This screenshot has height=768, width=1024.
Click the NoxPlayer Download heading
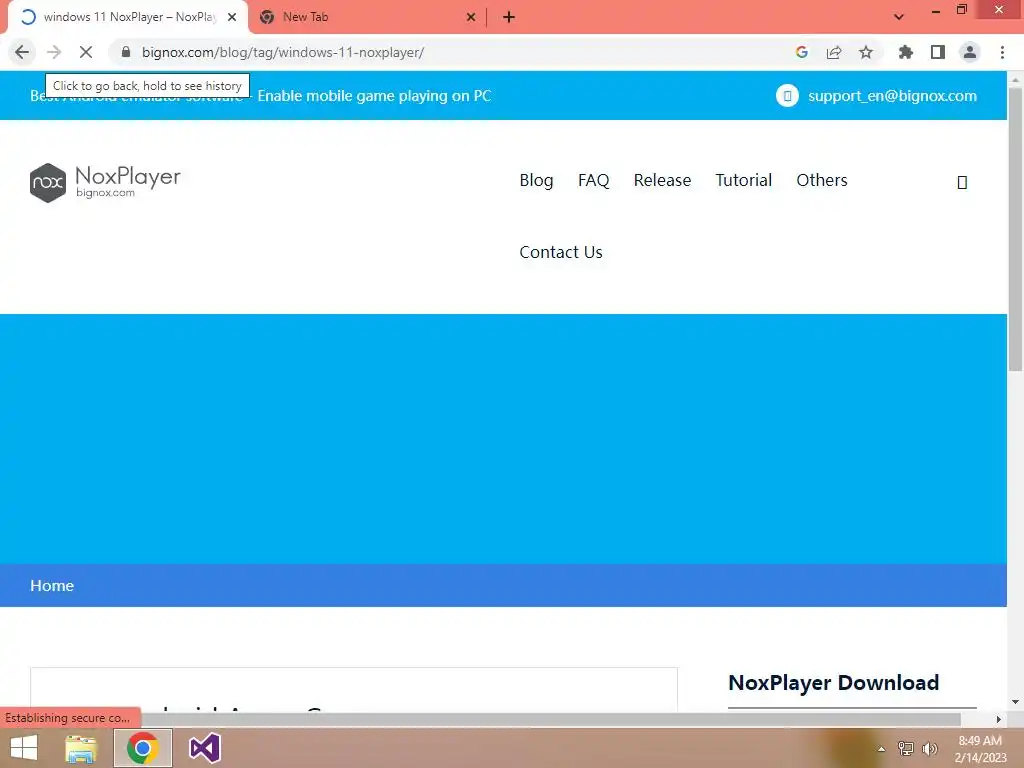pyautogui.click(x=833, y=682)
